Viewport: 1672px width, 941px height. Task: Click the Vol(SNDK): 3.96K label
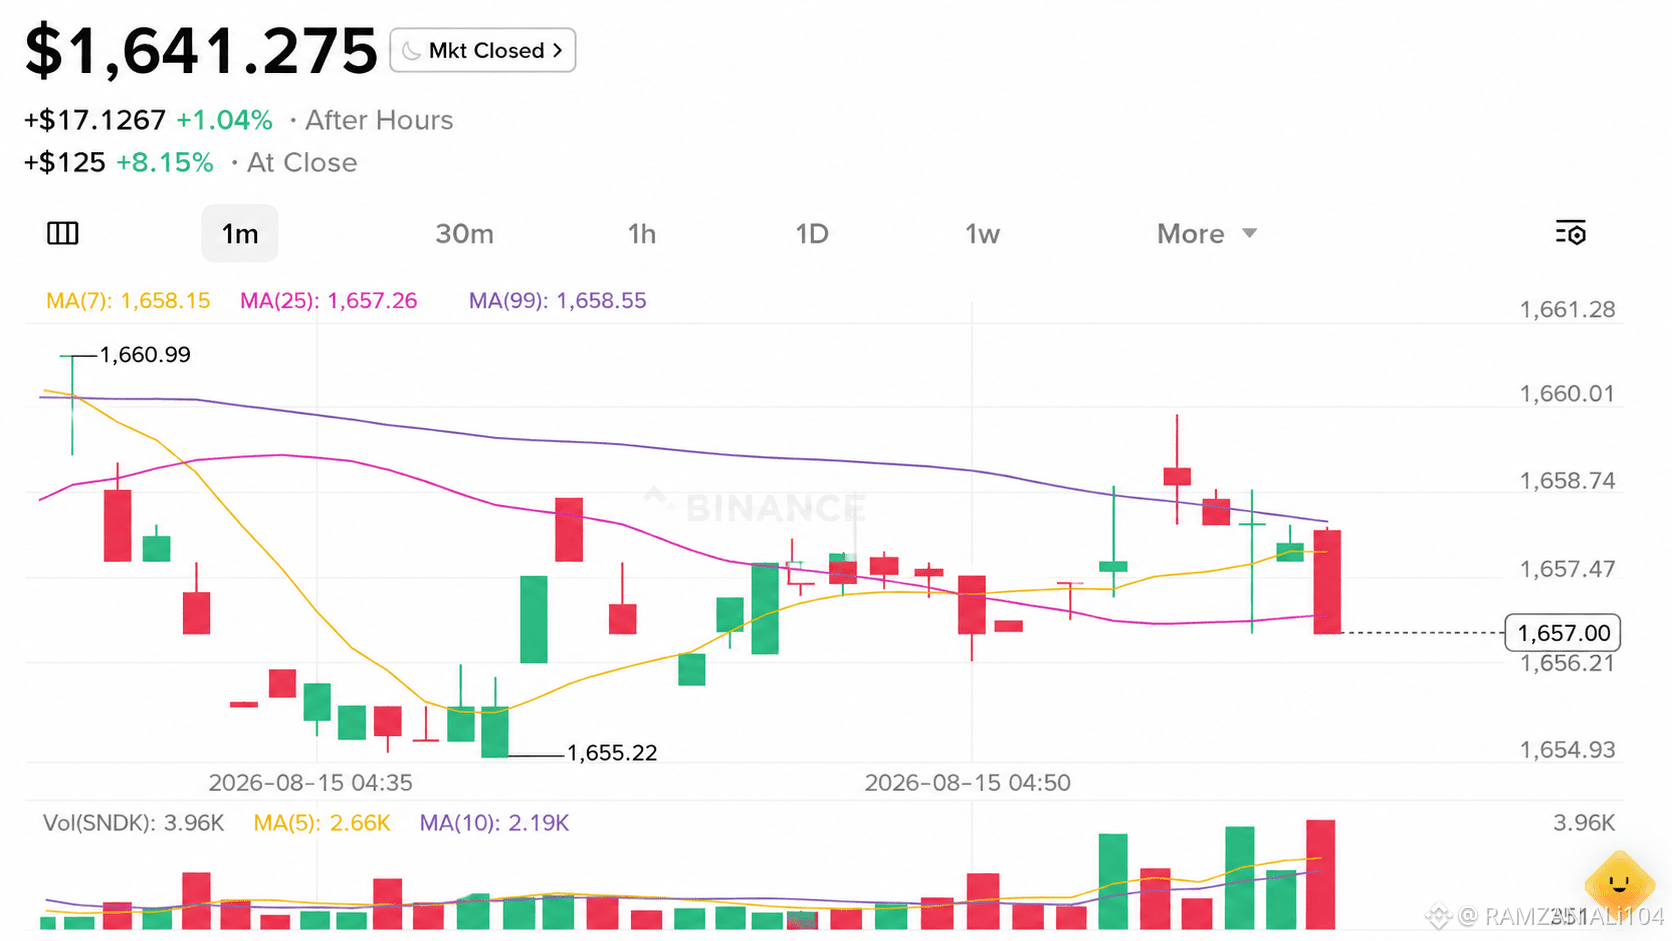pyautogui.click(x=134, y=823)
